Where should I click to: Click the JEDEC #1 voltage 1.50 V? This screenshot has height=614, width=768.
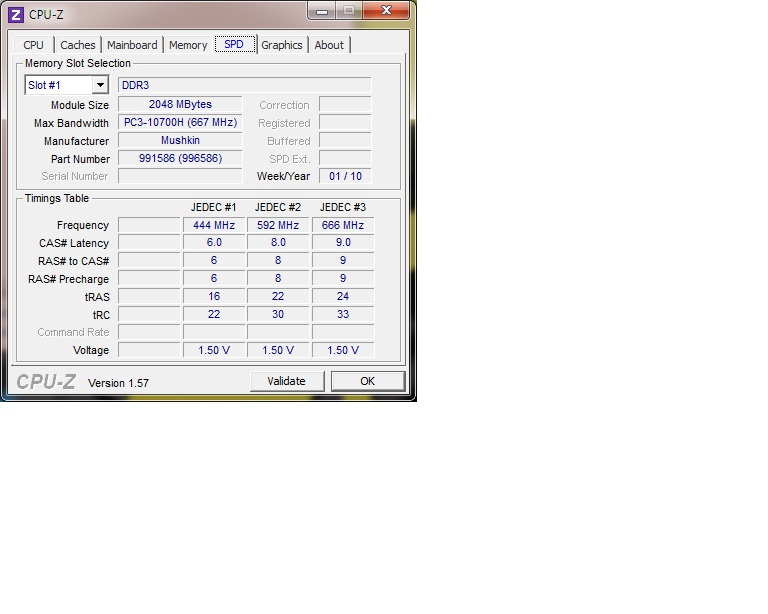[x=214, y=351]
